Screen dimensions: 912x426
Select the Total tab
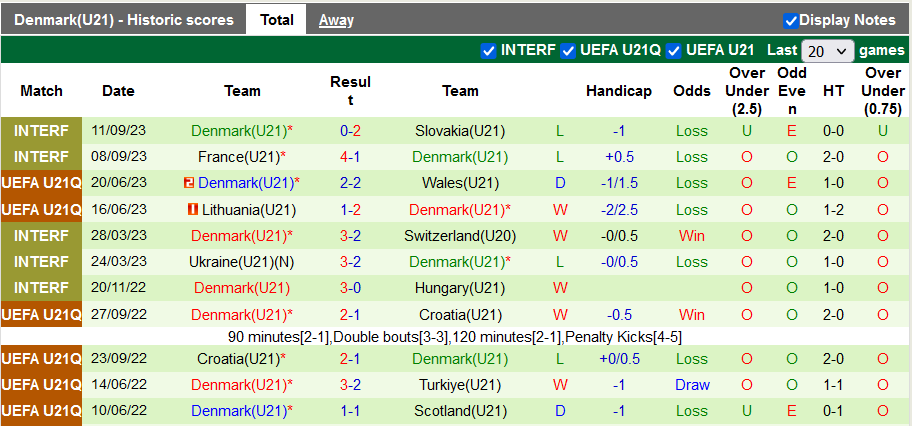[x=277, y=20]
